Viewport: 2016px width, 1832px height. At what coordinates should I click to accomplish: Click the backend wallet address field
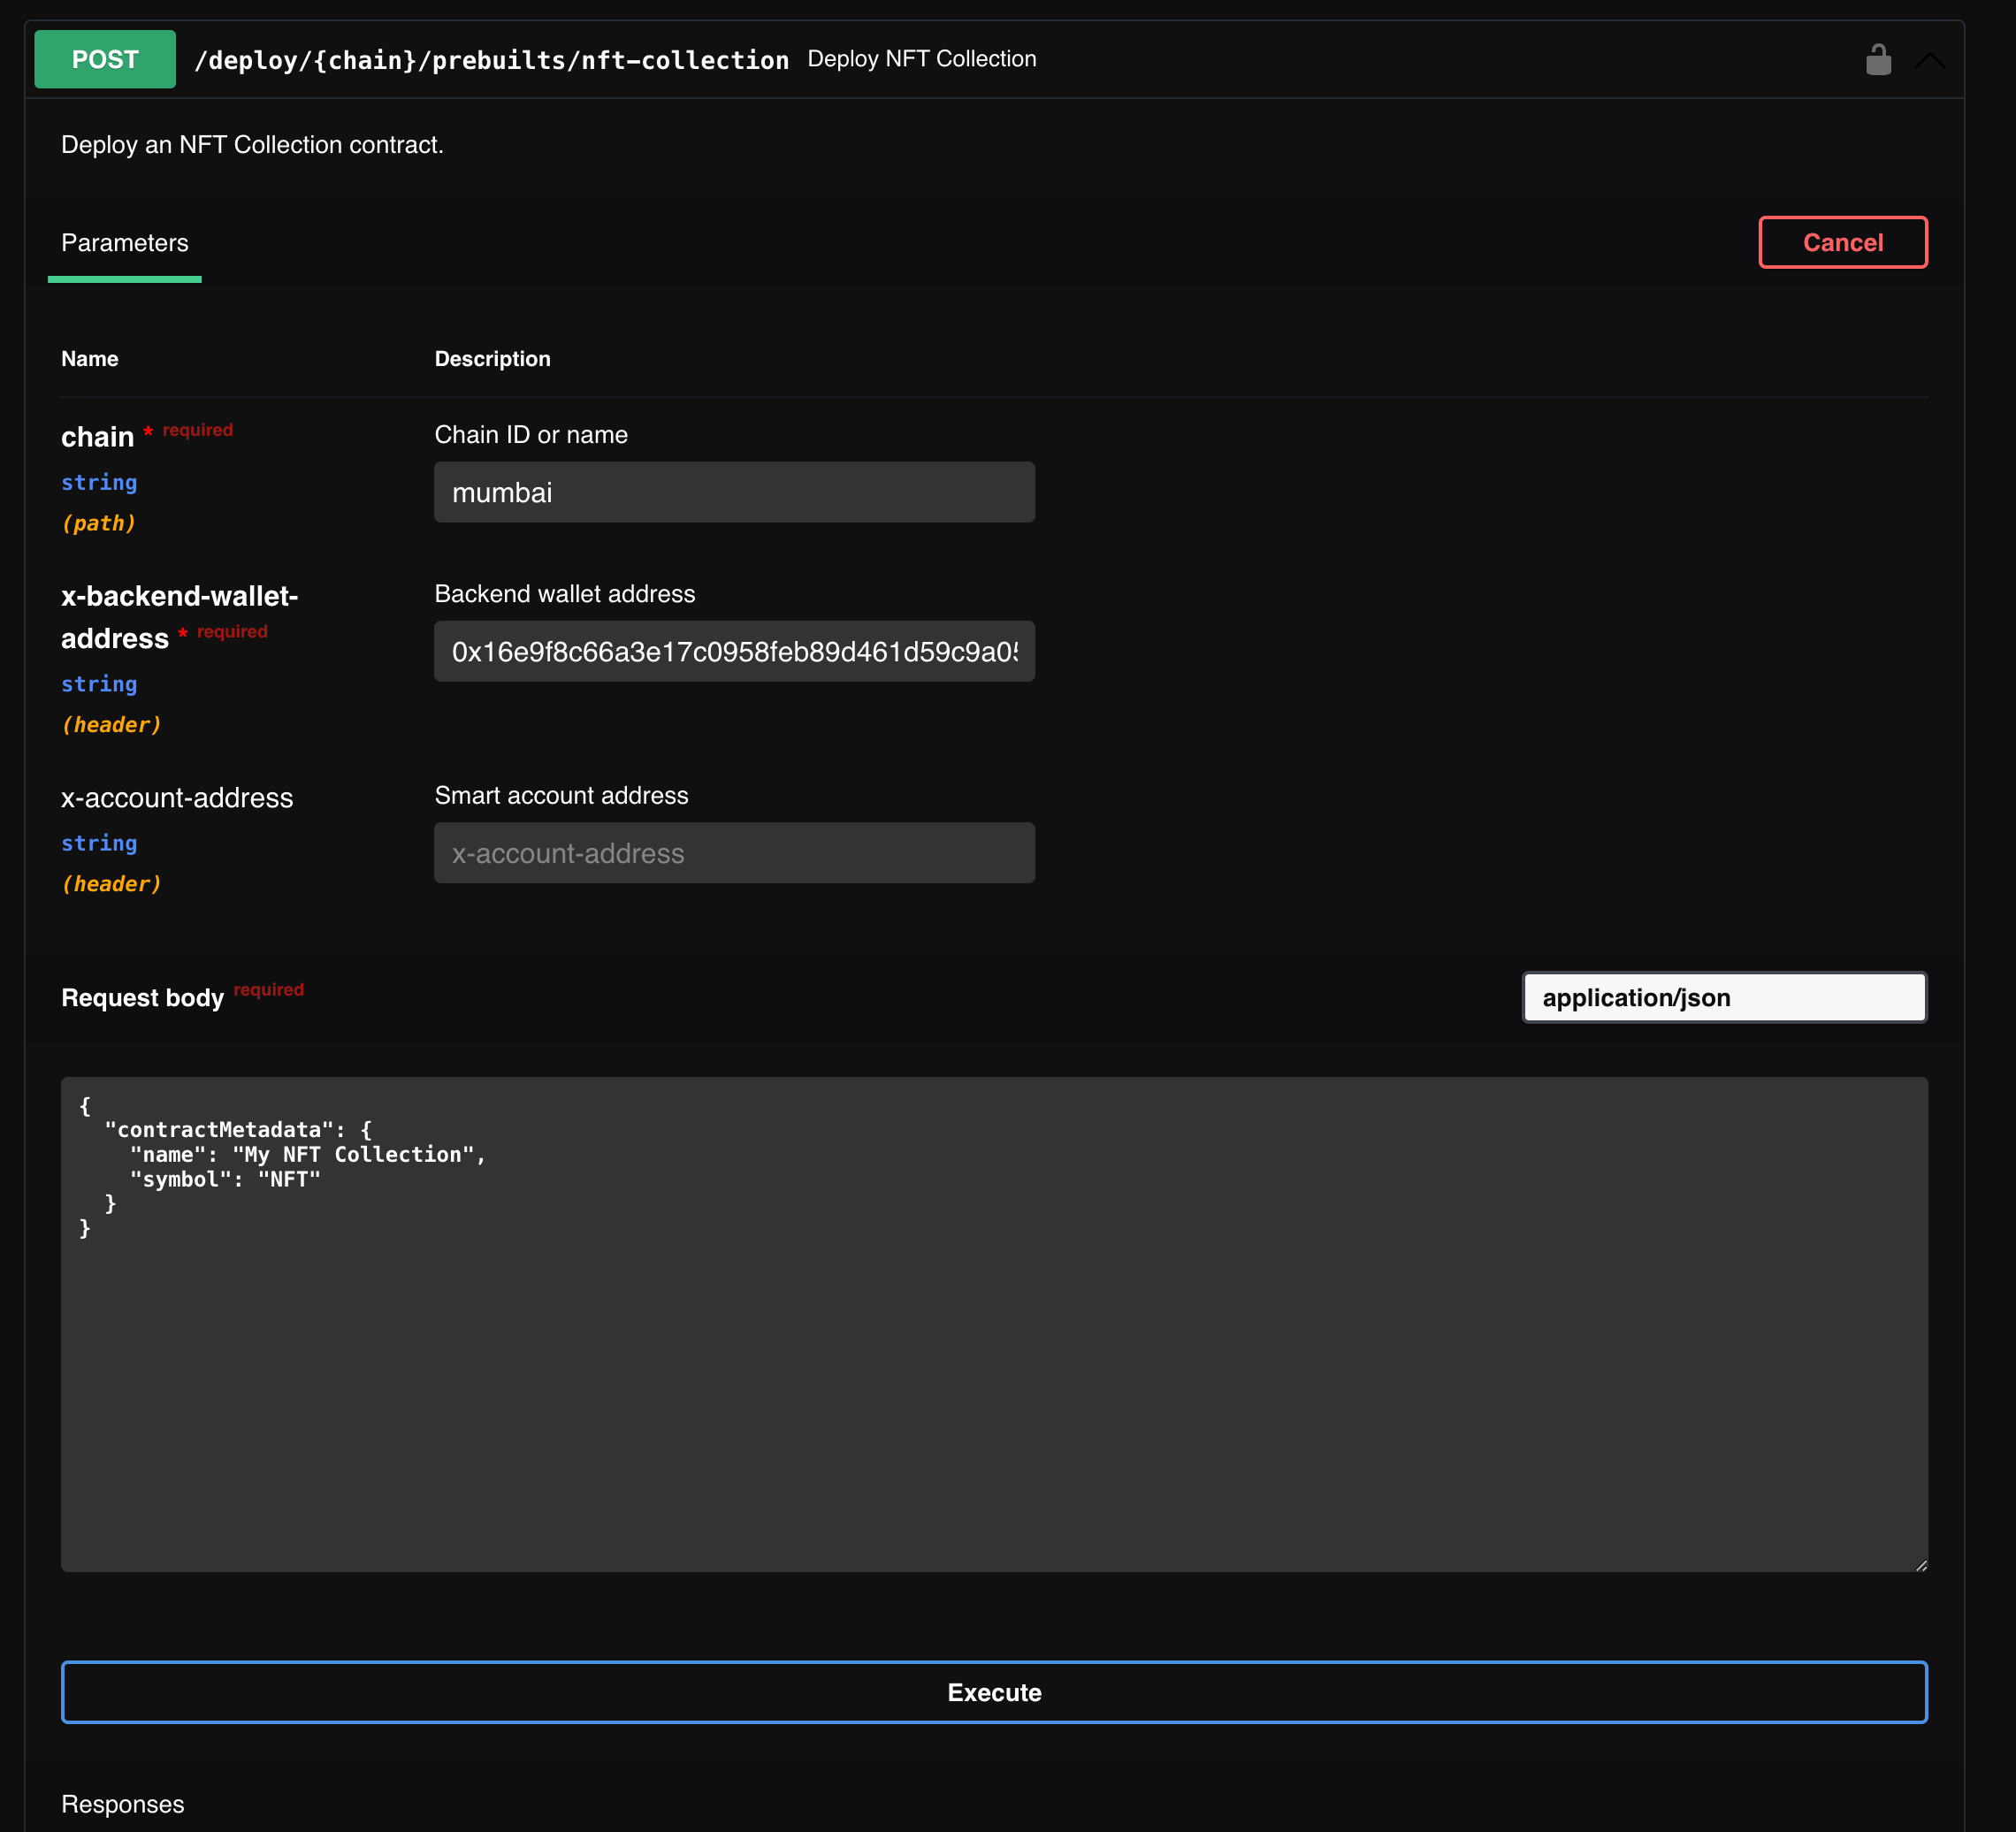click(734, 651)
